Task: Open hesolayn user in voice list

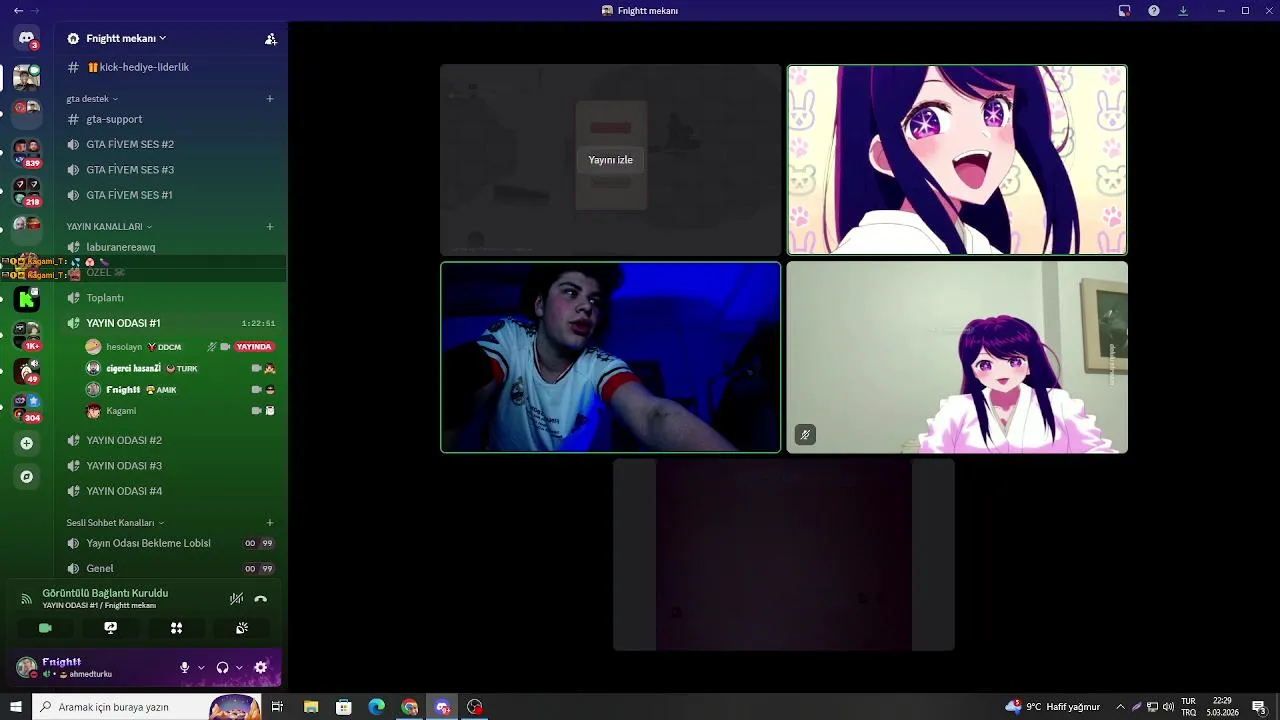Action: (x=180, y=347)
